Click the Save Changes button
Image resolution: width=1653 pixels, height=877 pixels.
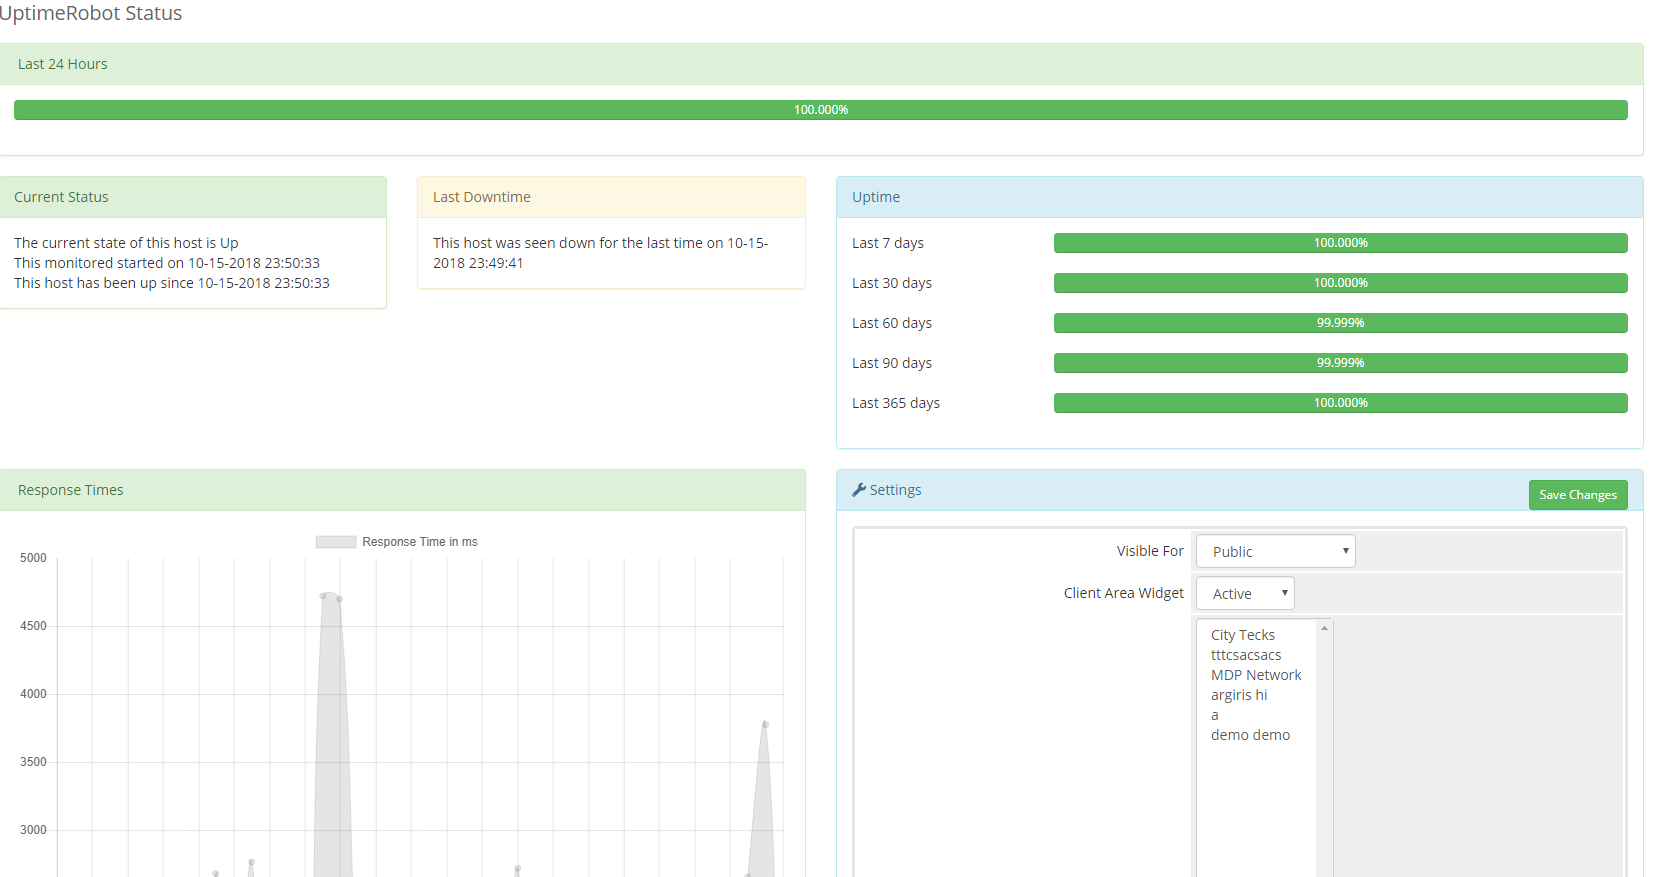click(x=1577, y=495)
